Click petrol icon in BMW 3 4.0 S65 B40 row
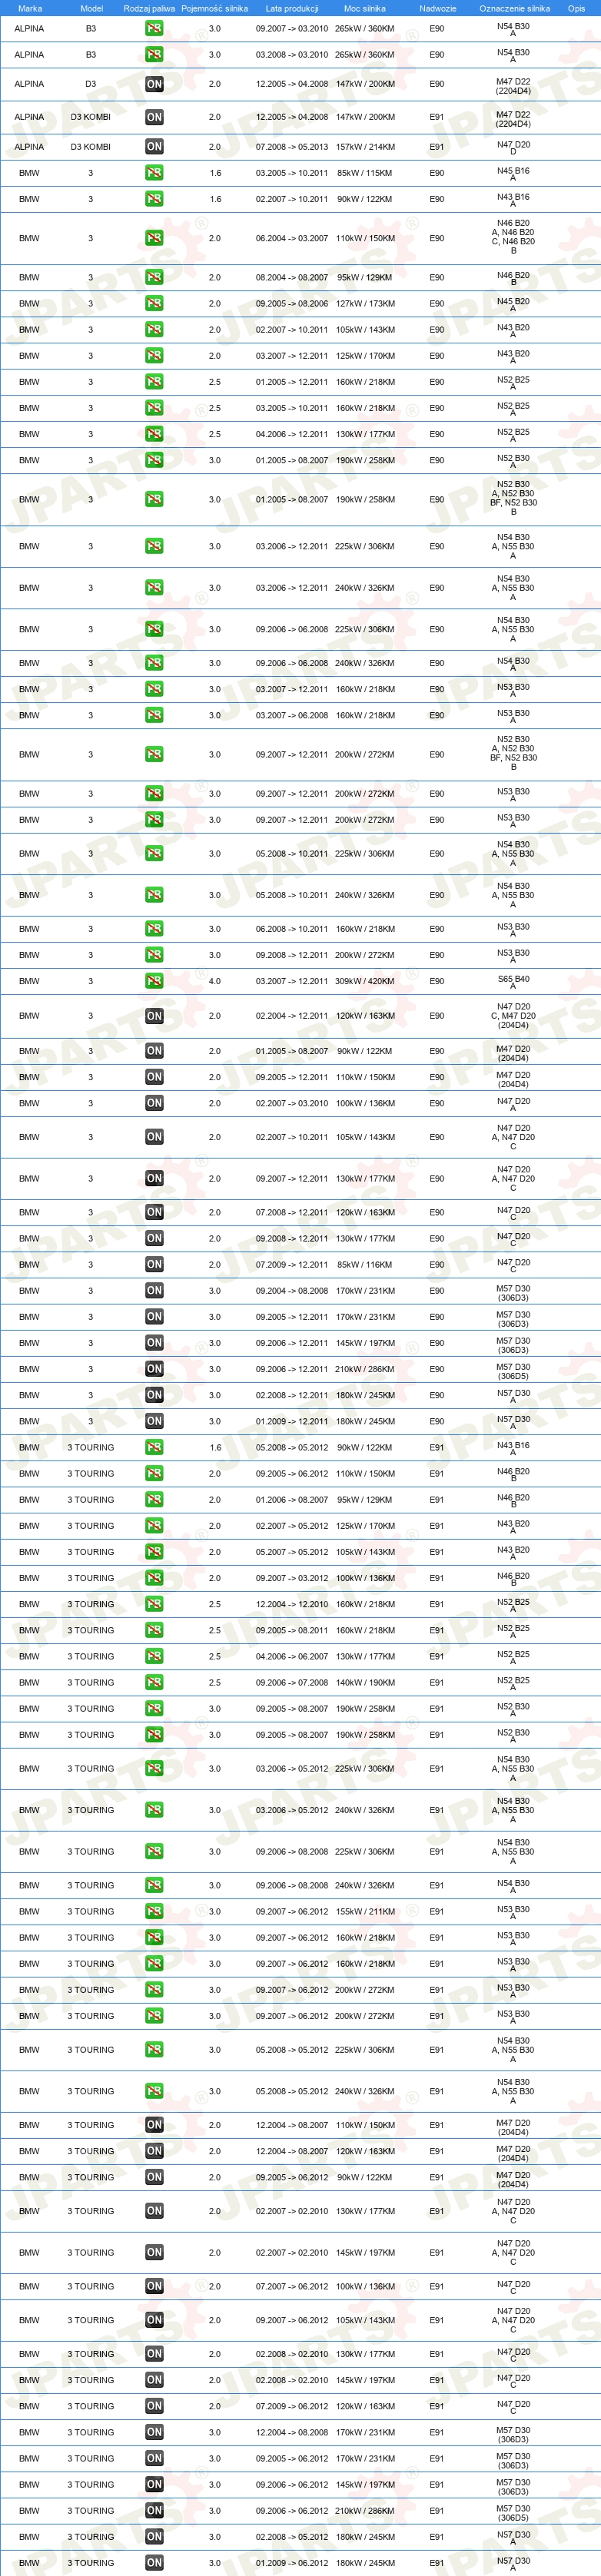This screenshot has width=601, height=2576. (x=154, y=981)
